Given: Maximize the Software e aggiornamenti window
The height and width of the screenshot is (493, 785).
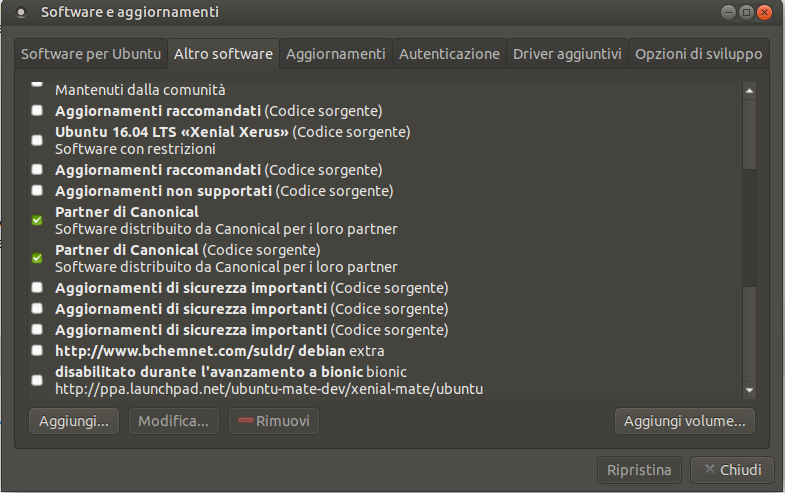Looking at the screenshot, I should [x=746, y=13].
